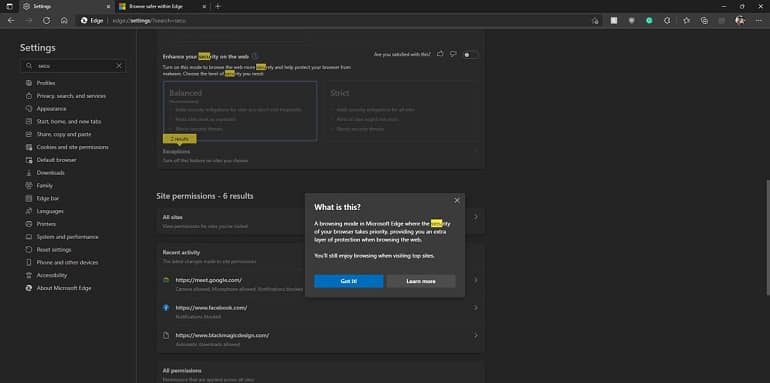
Task: Open Reset settings section
Action: click(54, 249)
